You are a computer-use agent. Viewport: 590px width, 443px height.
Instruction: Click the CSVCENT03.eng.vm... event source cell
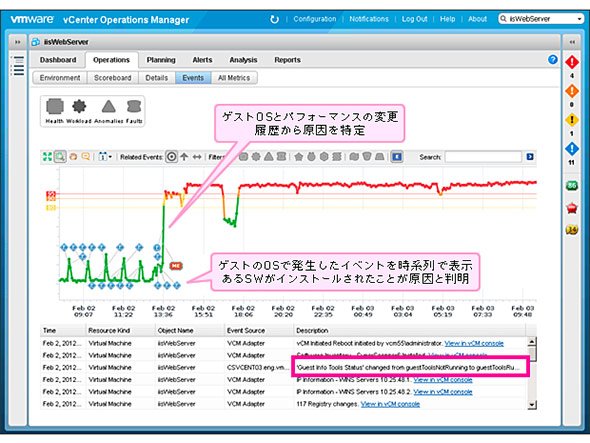pos(258,367)
